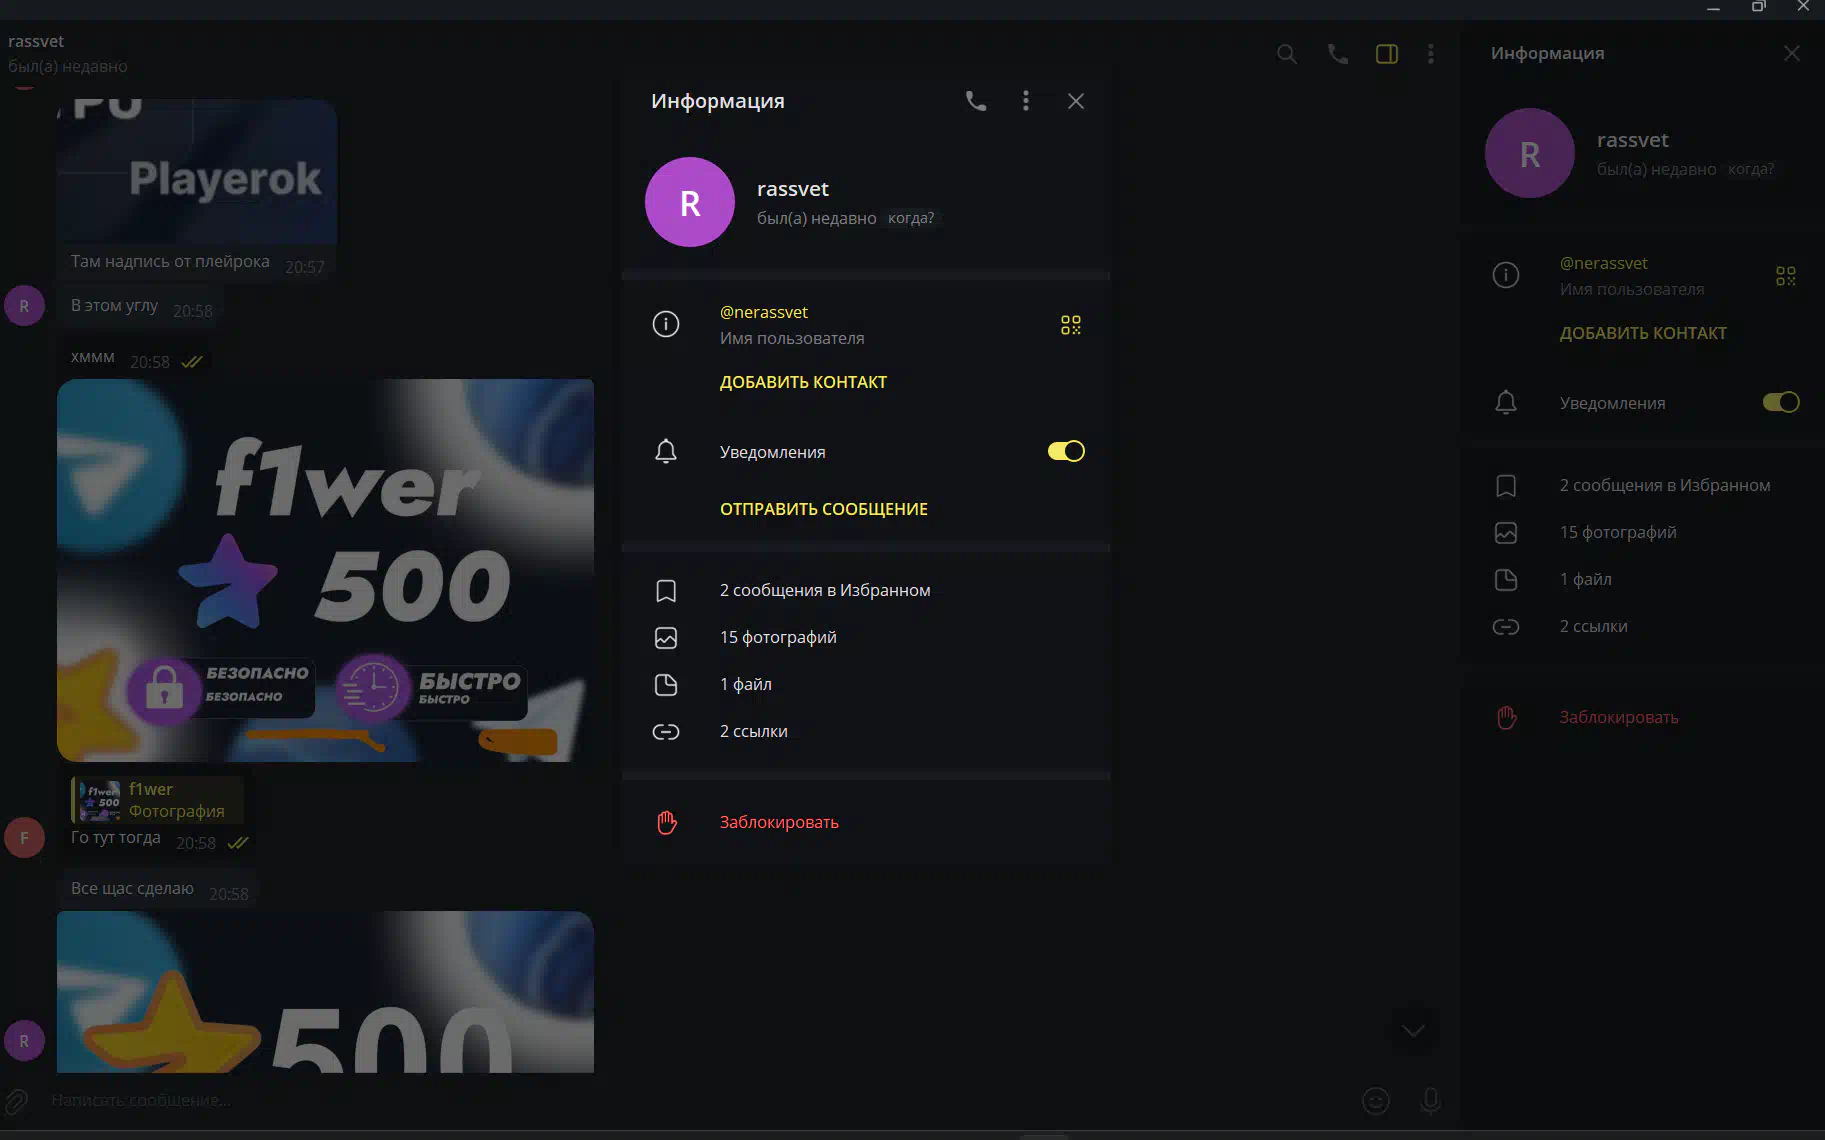Click ДОБАВИТЬ КОНТАКТ in the dialog
Viewport: 1825px width, 1140px height.
coord(803,382)
